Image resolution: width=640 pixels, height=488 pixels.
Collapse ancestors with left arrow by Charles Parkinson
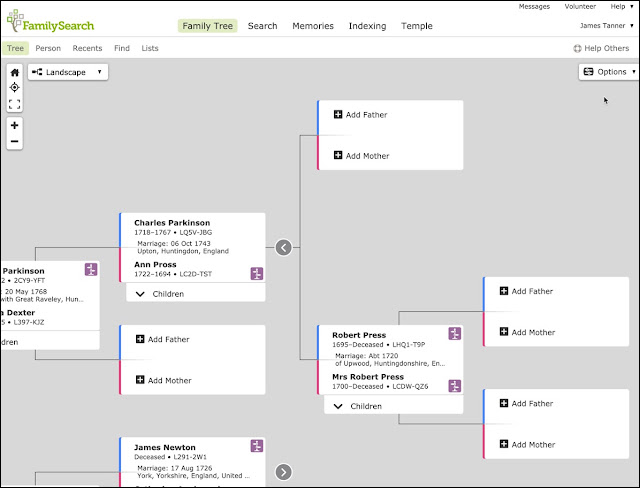(x=284, y=247)
